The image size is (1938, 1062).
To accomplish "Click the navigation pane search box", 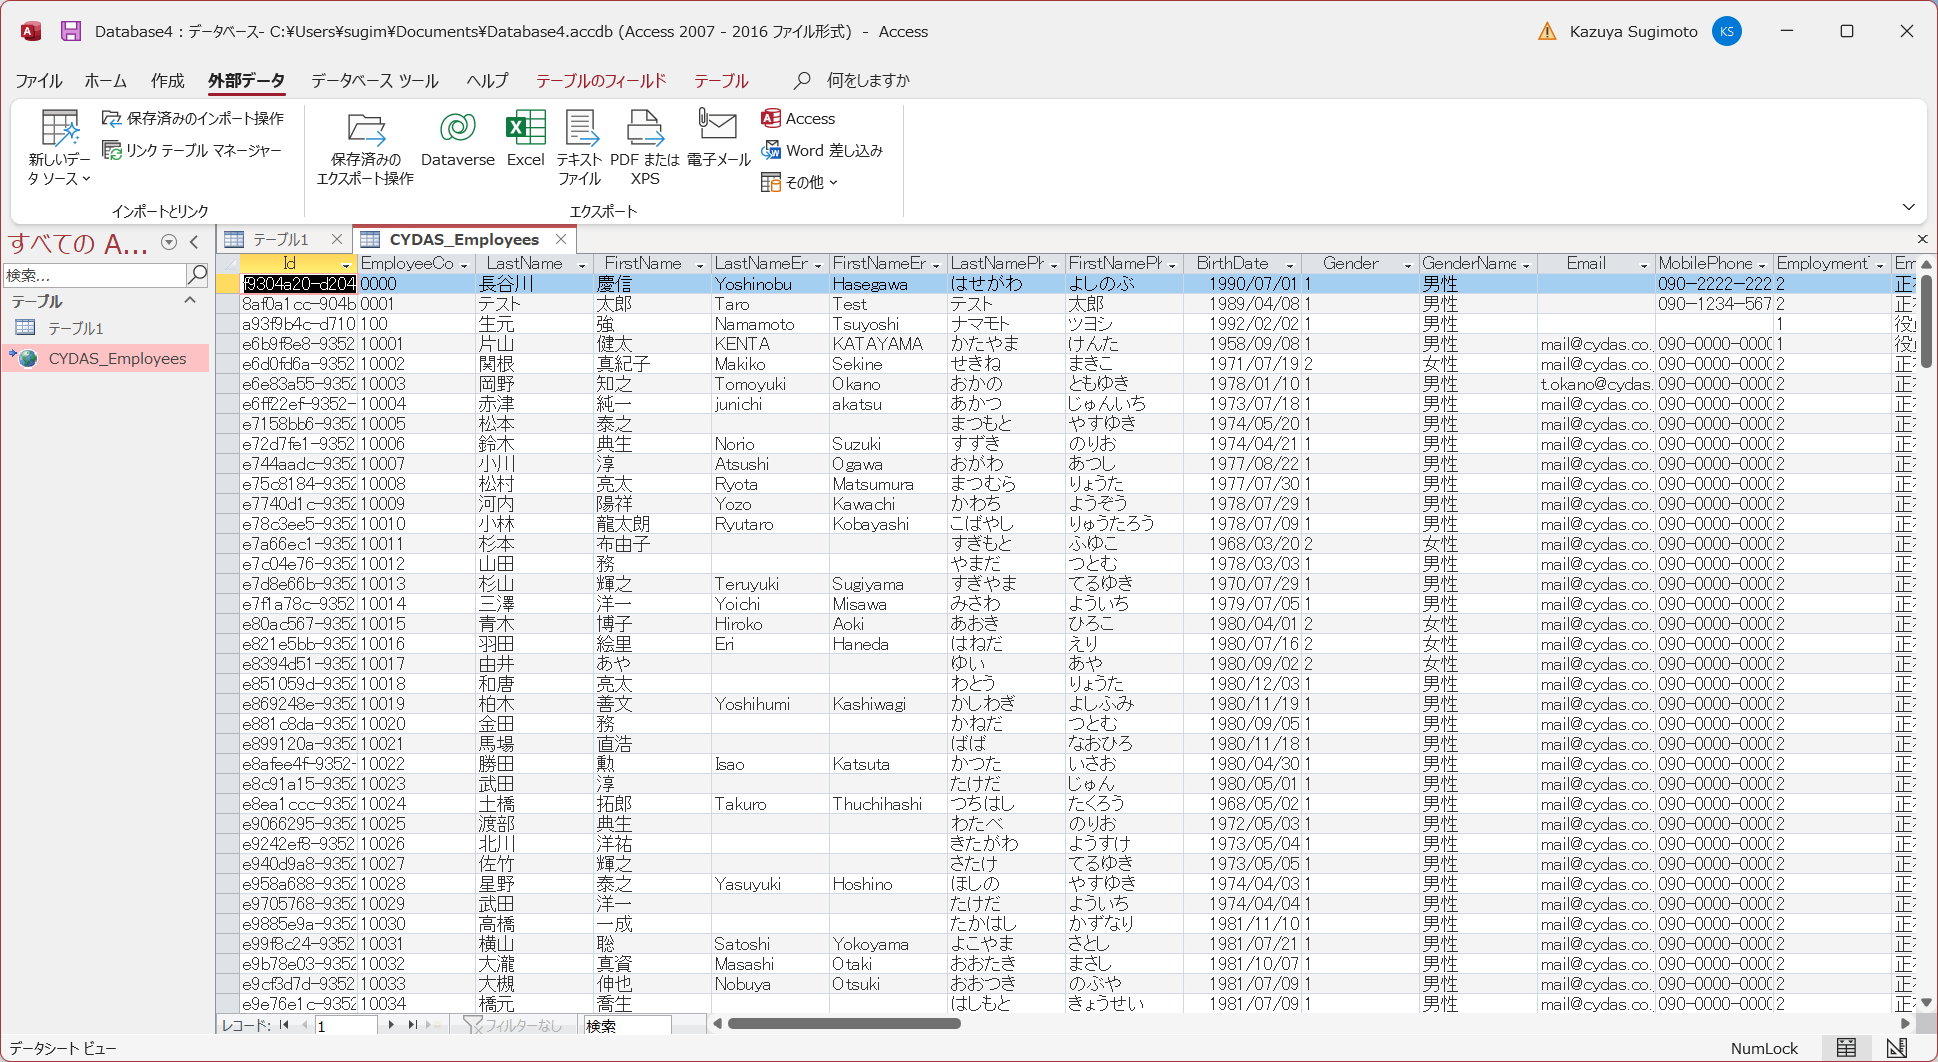I will tap(94, 275).
